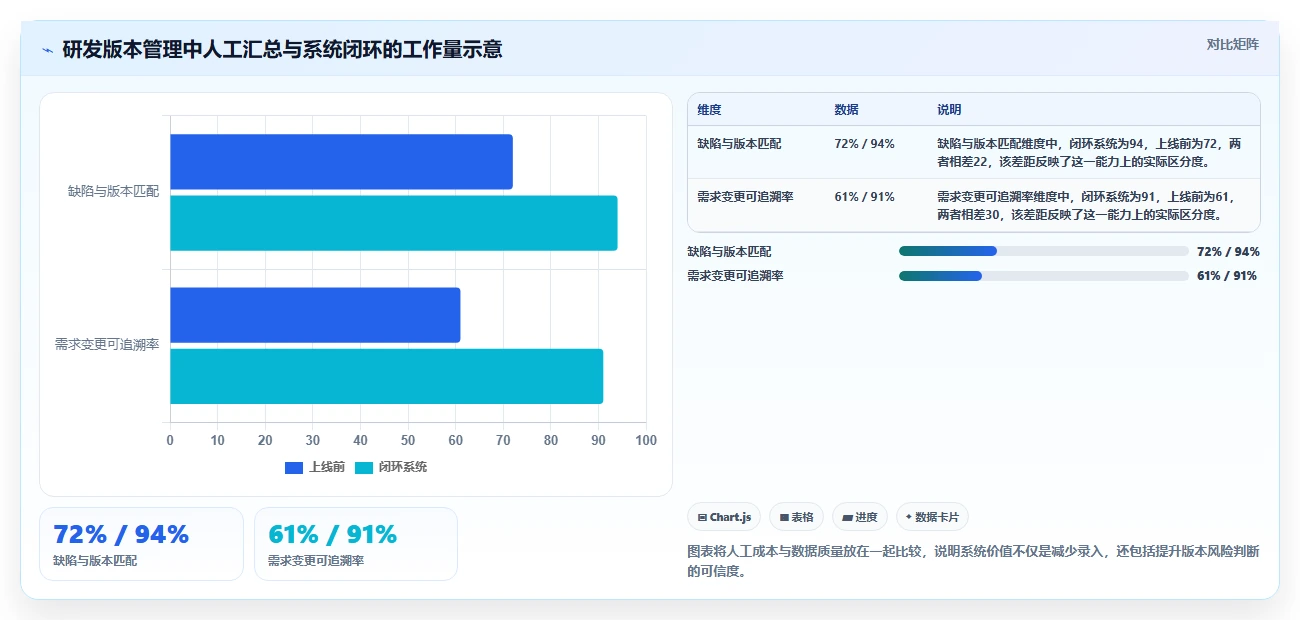Click the description mentioning 两者相差22
This screenshot has height=620, width=1300.
[x=1090, y=152]
